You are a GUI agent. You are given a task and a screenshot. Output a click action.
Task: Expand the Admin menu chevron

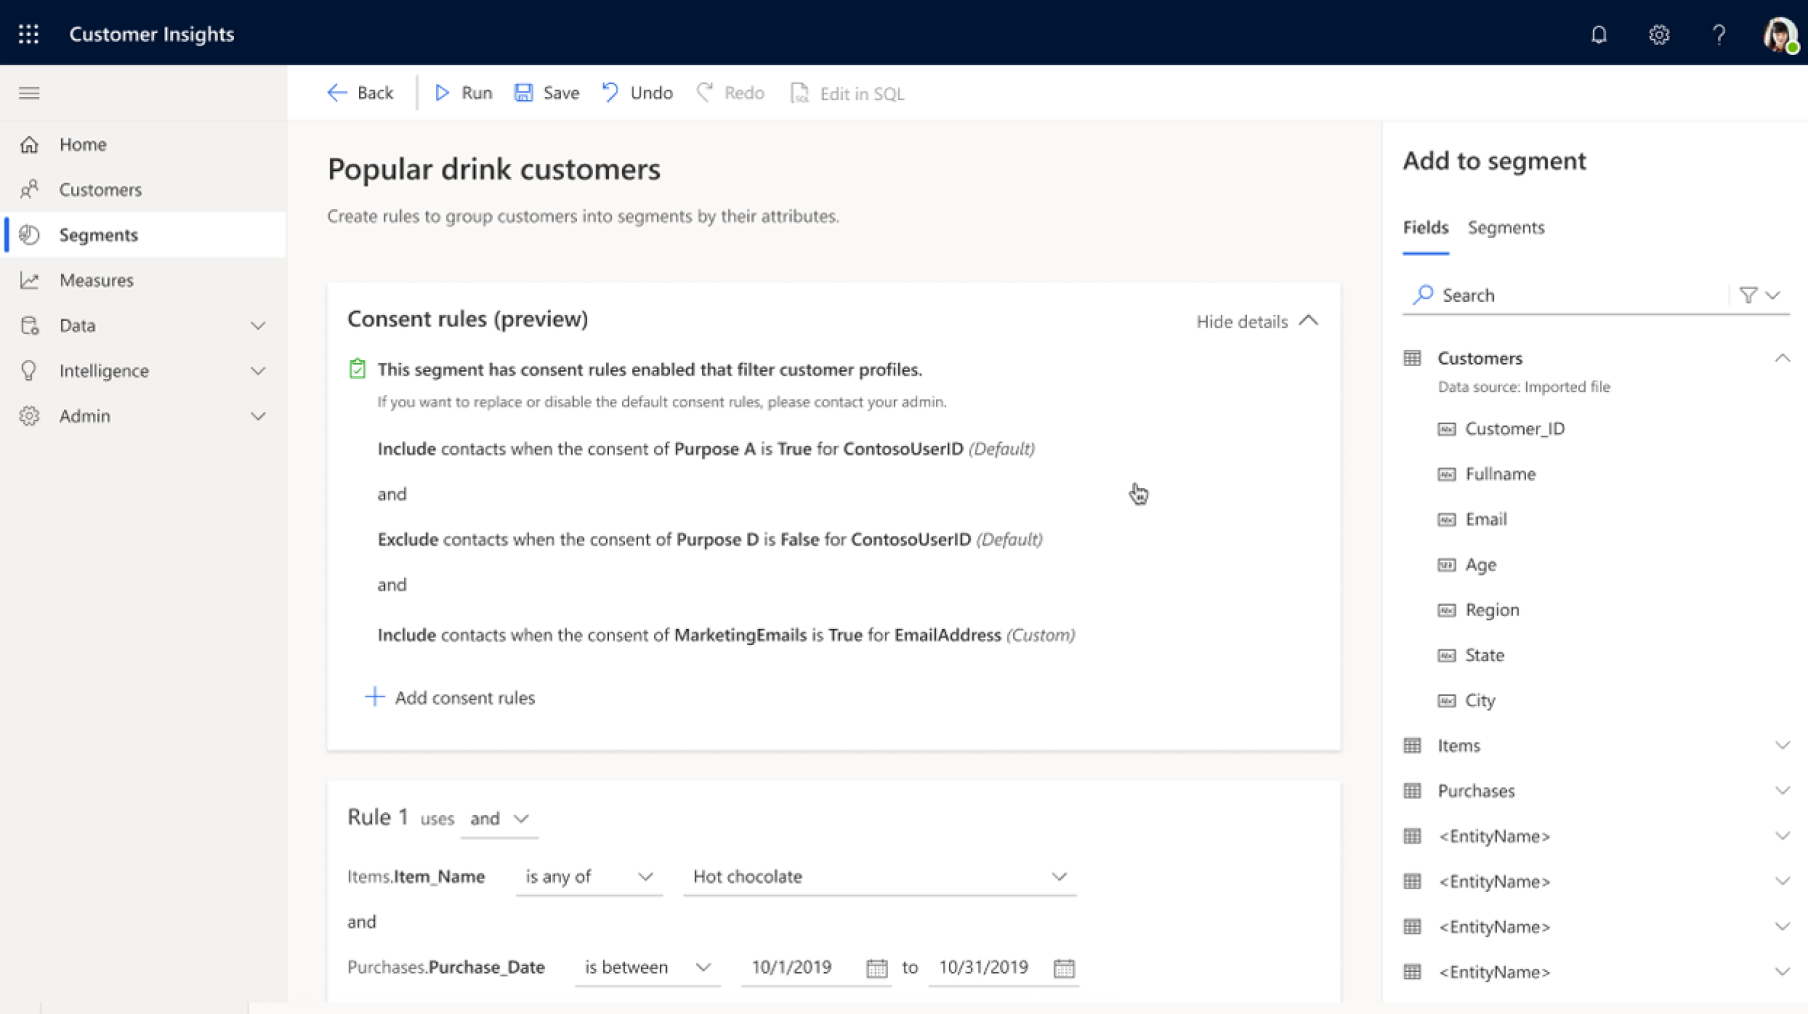258,416
